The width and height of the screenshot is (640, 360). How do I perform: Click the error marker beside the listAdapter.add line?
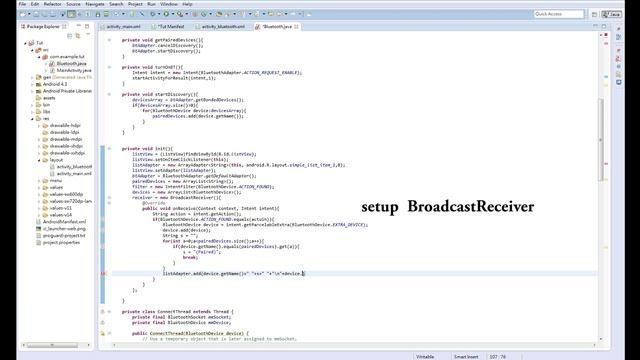click(103, 273)
